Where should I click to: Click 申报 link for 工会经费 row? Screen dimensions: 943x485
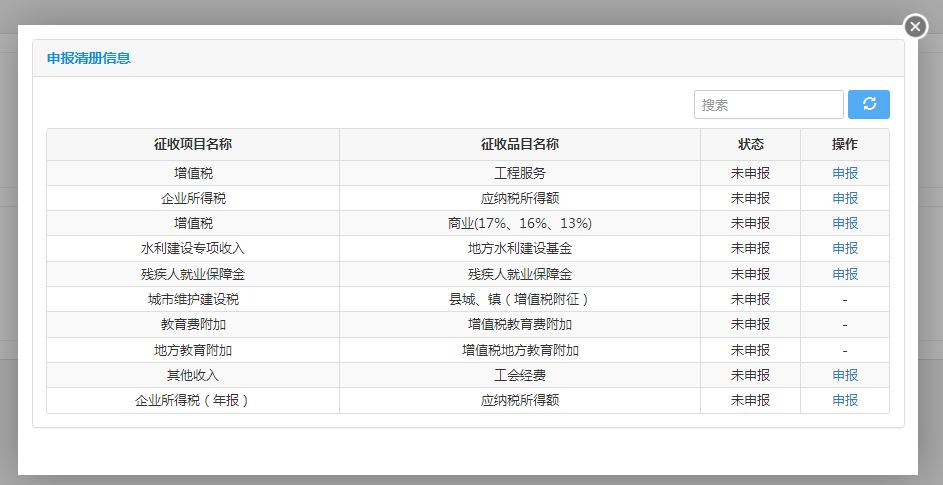pyautogui.click(x=845, y=375)
